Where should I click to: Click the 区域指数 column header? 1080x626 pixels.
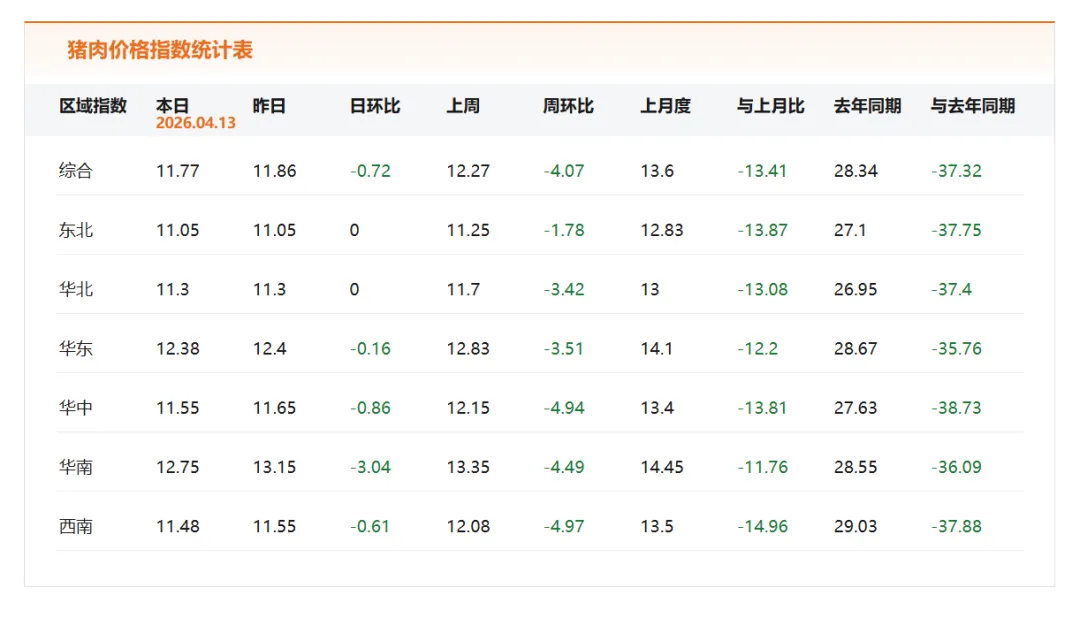(93, 106)
